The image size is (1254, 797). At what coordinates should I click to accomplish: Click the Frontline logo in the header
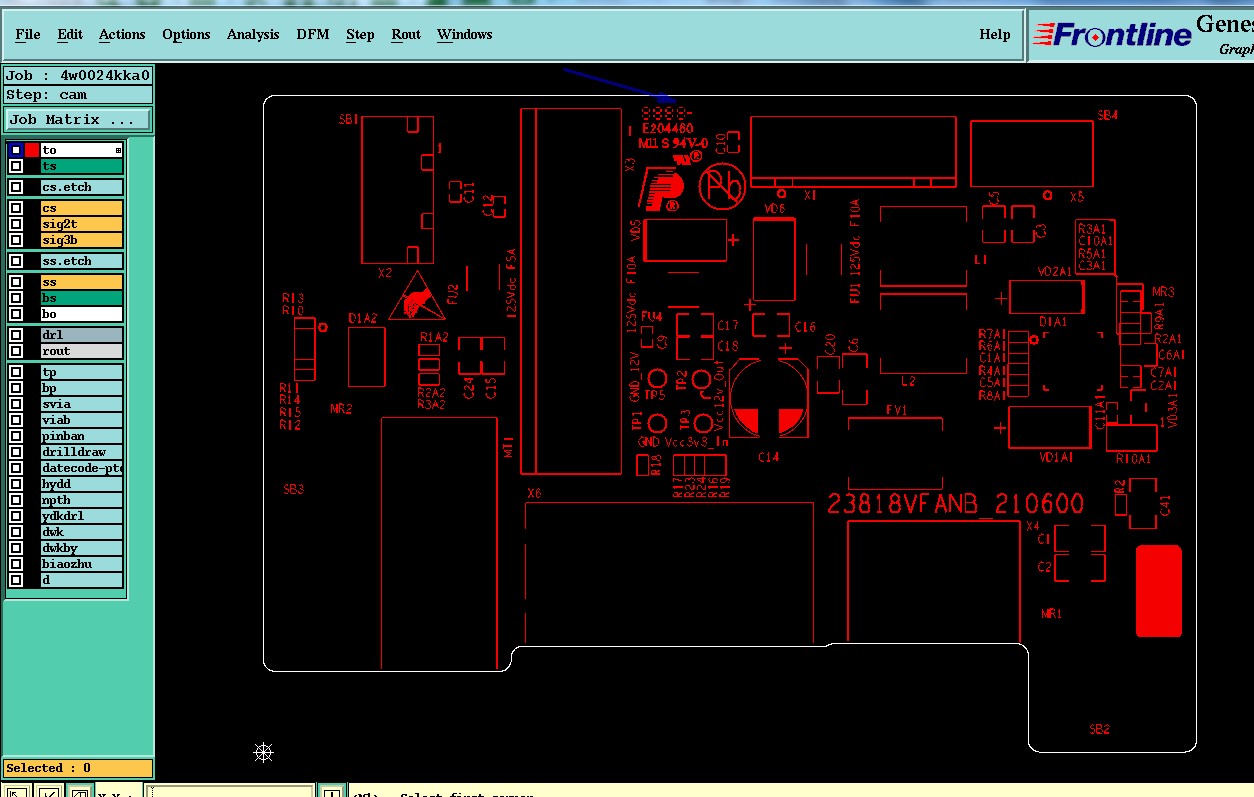pyautogui.click(x=1111, y=36)
